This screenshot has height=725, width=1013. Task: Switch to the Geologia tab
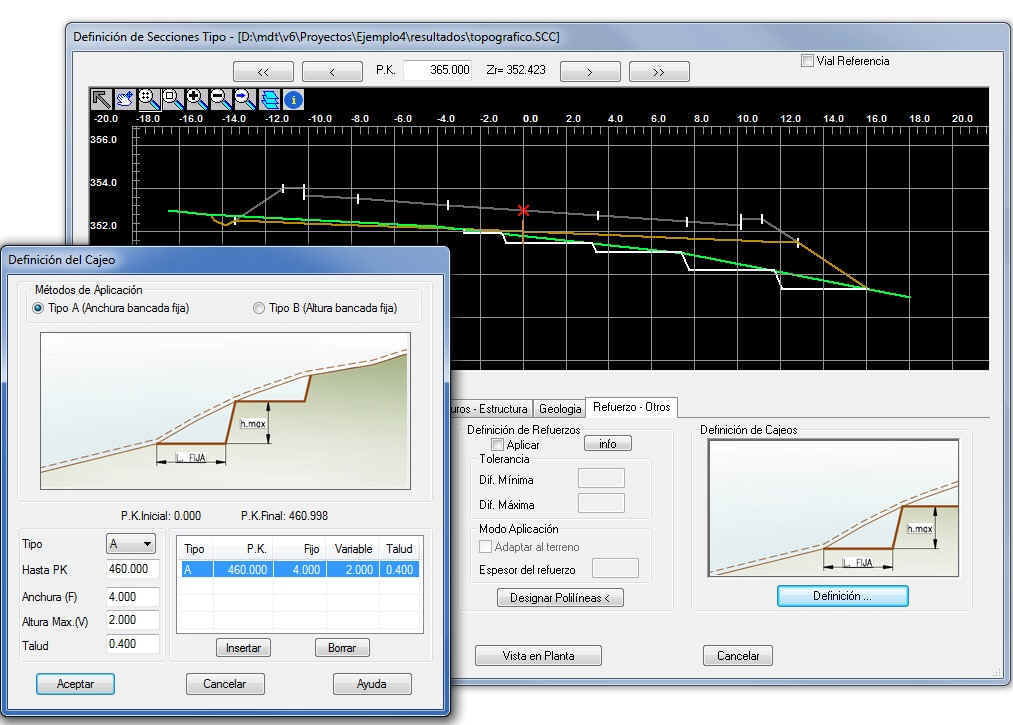pos(559,408)
